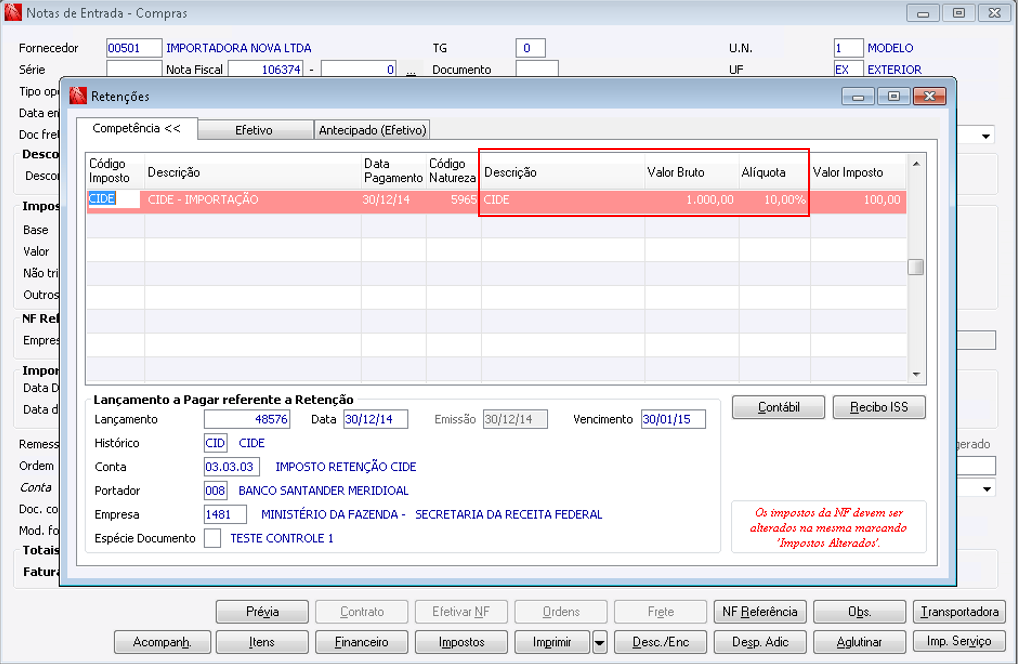Open the Financeiro button
This screenshot has width=1018, height=664.
pos(362,642)
